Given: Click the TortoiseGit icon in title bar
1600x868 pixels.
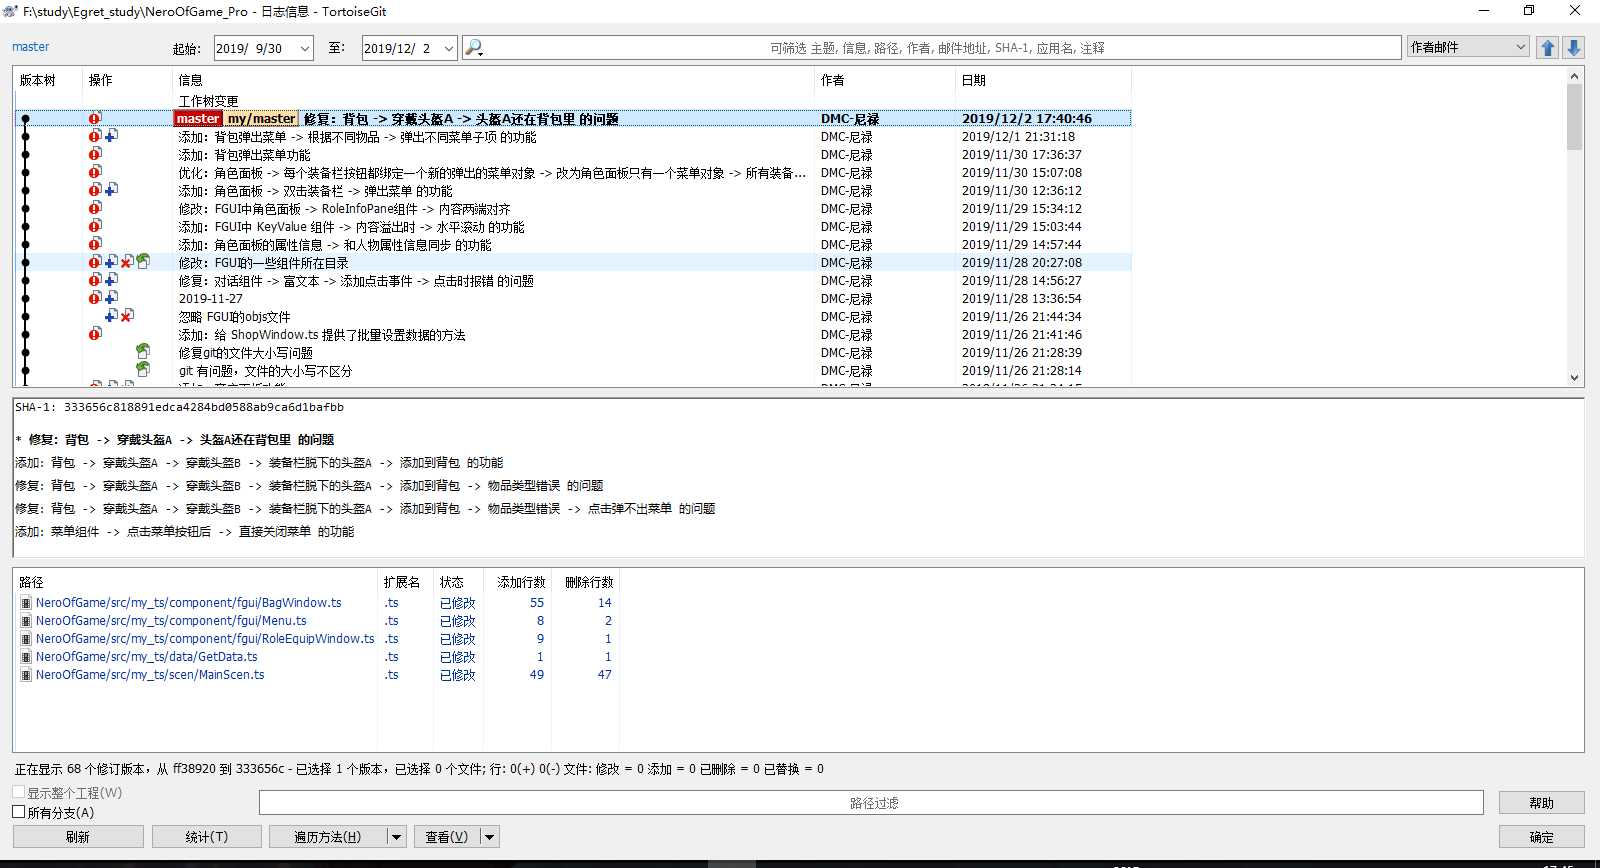Looking at the screenshot, I should [x=10, y=11].
